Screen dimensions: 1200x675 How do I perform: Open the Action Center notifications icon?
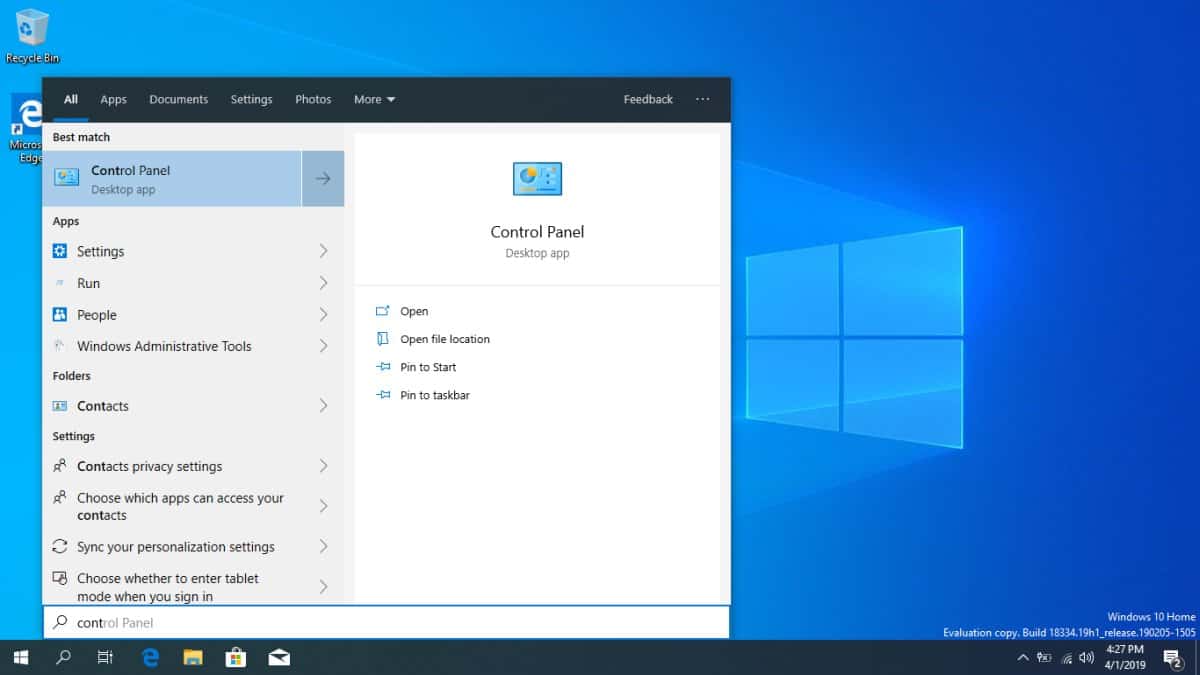[x=1174, y=657]
